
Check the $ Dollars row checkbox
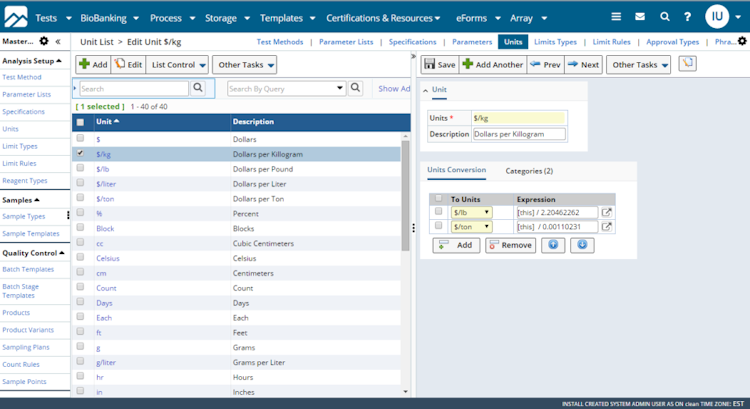click(80, 138)
